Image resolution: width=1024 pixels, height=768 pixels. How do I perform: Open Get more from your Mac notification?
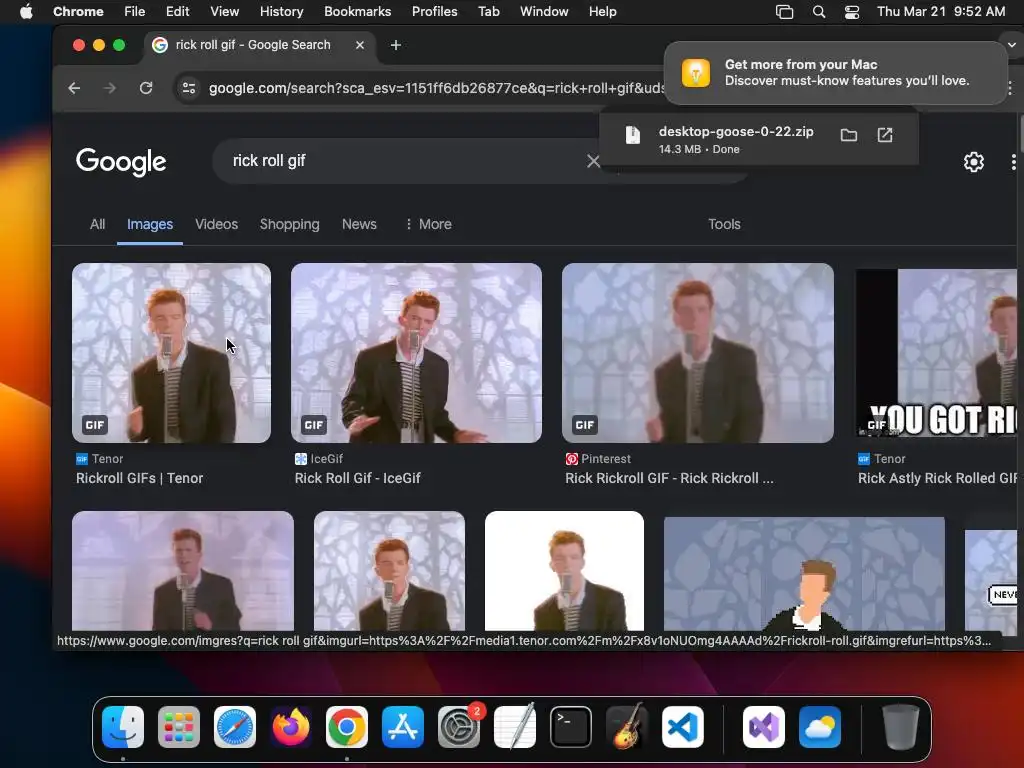[x=835, y=72]
